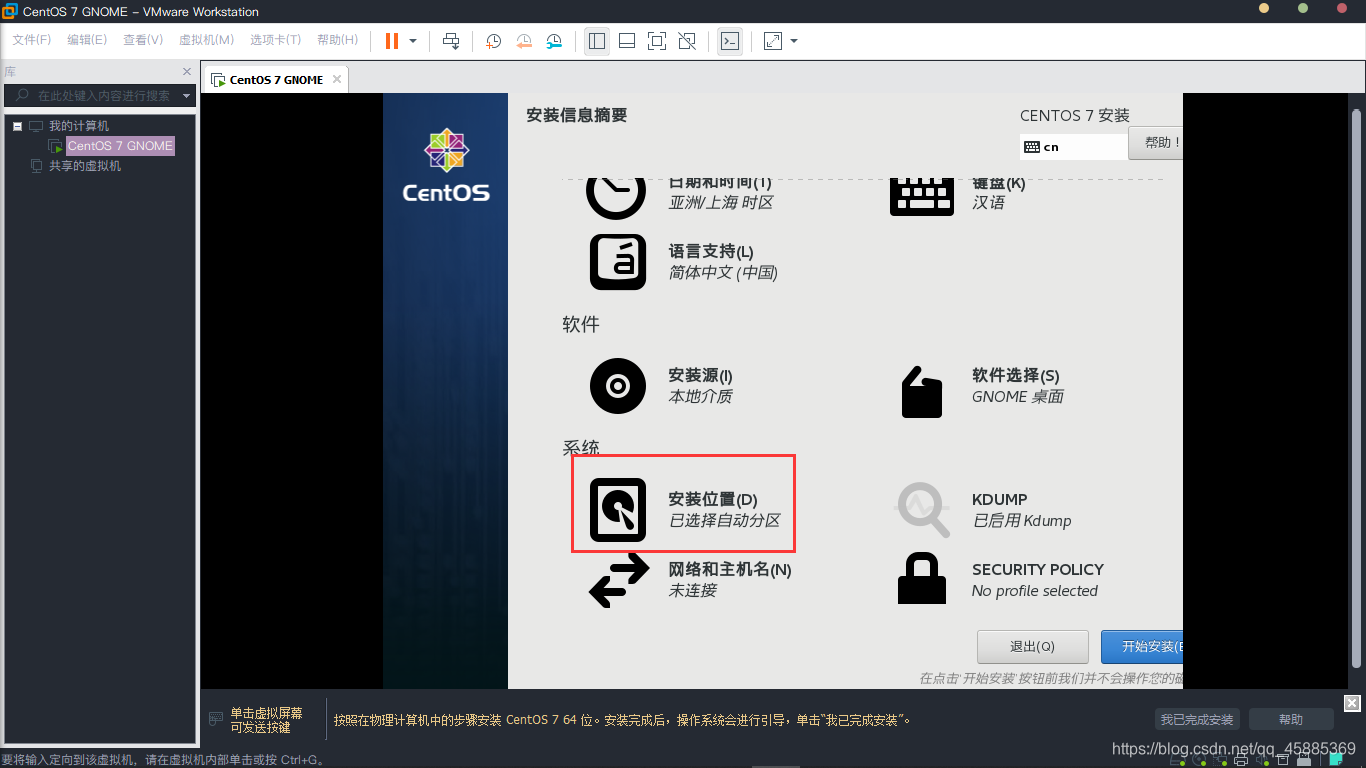Open the 帮助(H) menu
This screenshot has width=1366, height=768.
tap(337, 40)
